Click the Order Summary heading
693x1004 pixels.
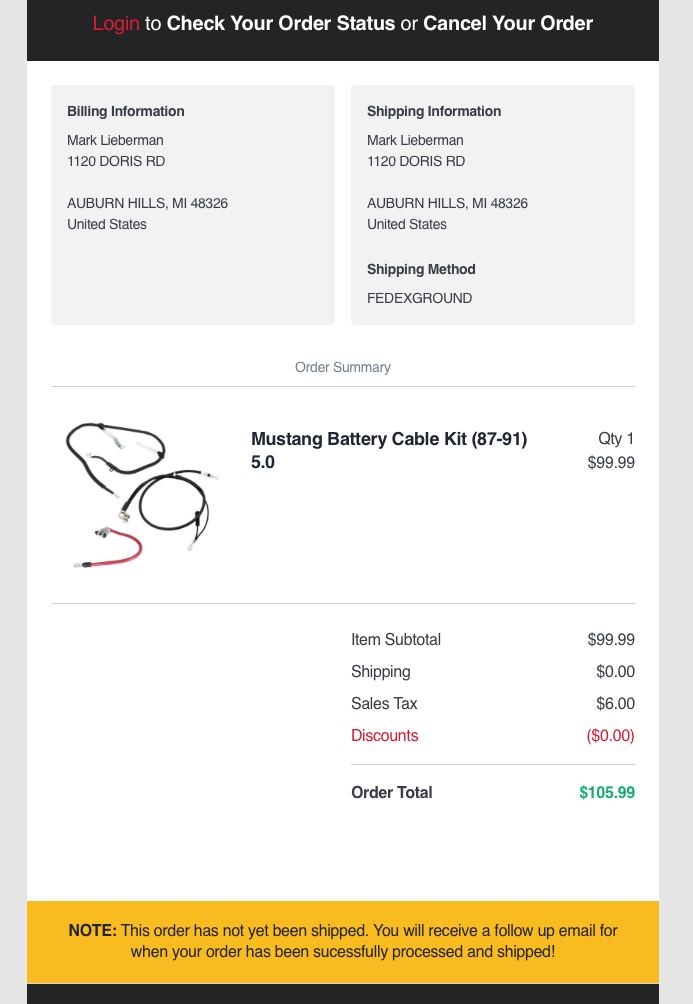tap(343, 368)
